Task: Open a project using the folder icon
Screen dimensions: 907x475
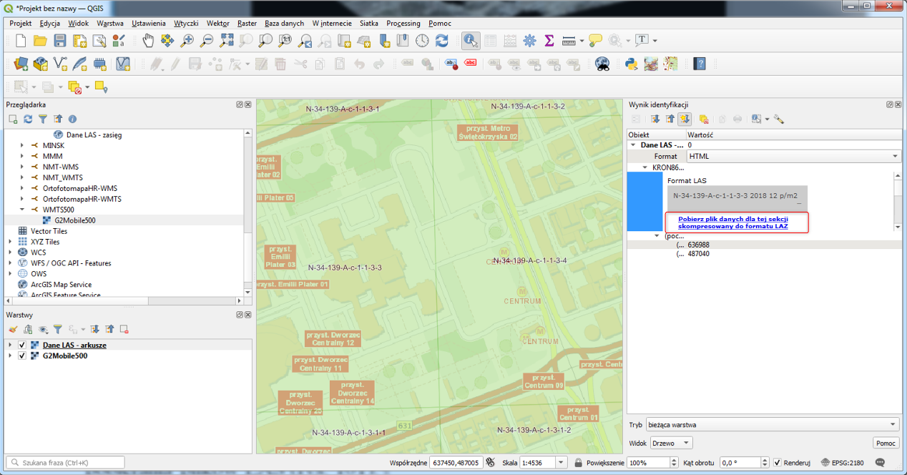Action: [40, 40]
